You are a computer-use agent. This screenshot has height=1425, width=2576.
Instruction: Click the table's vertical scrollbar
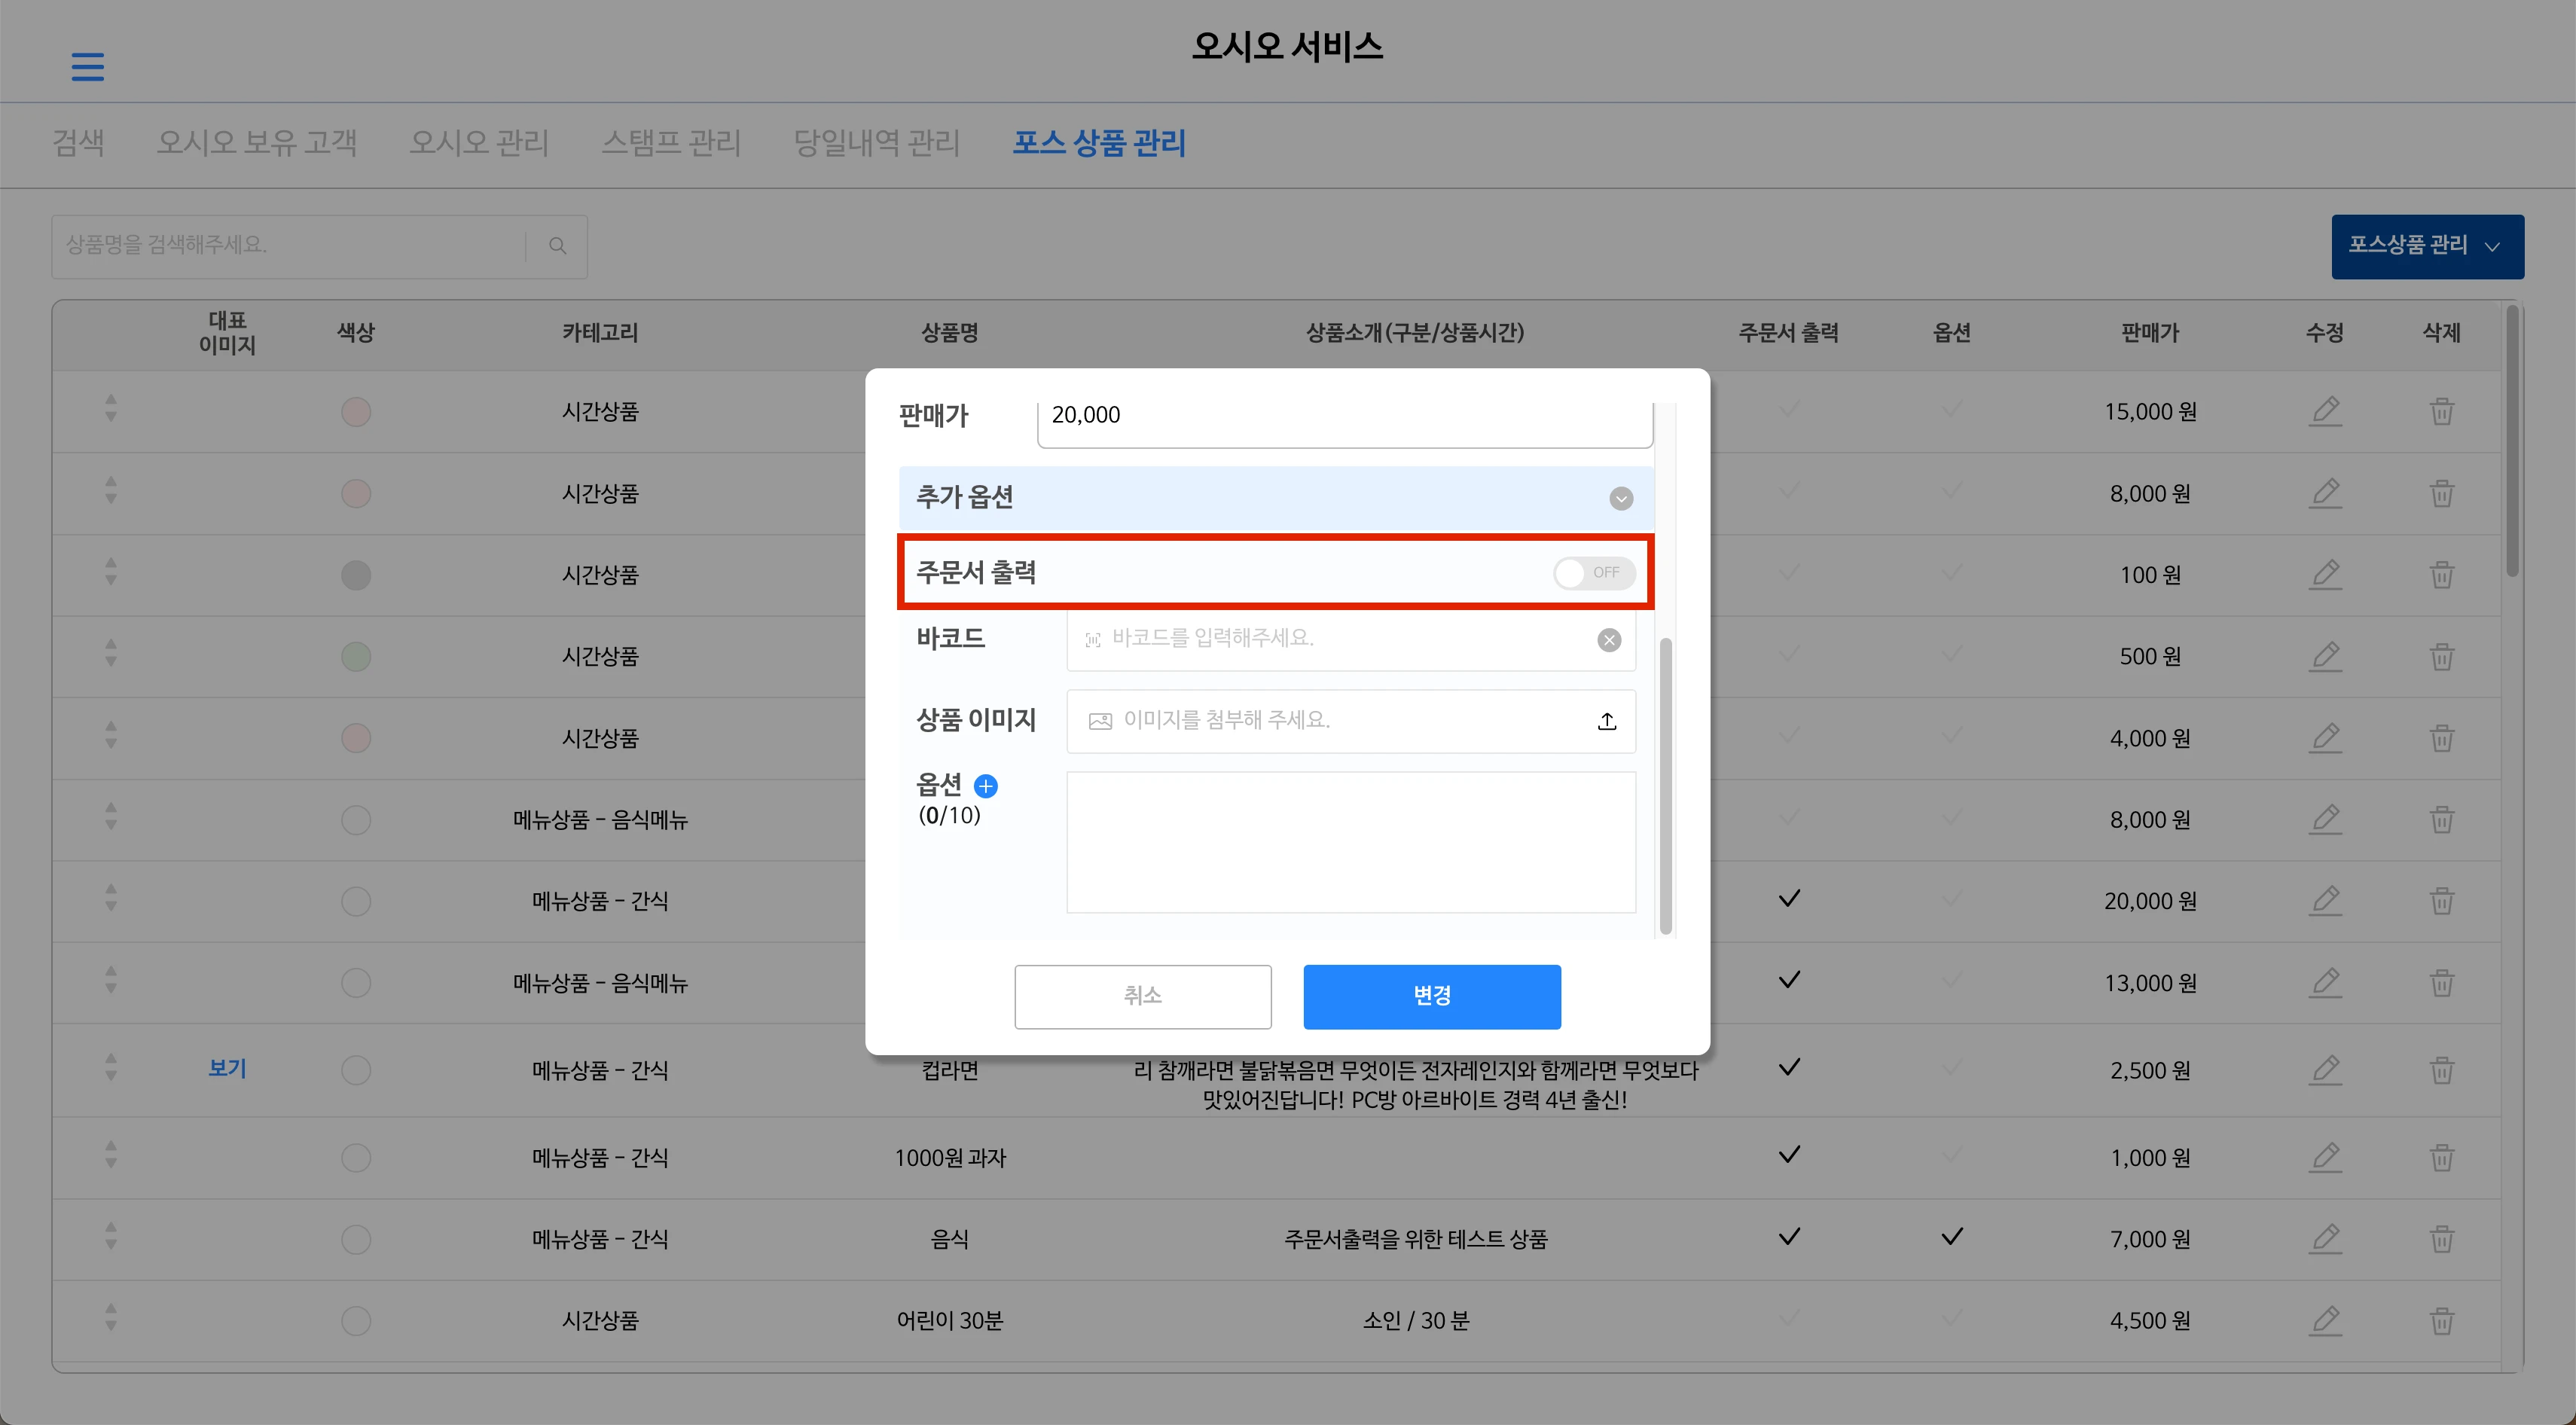[2513, 440]
